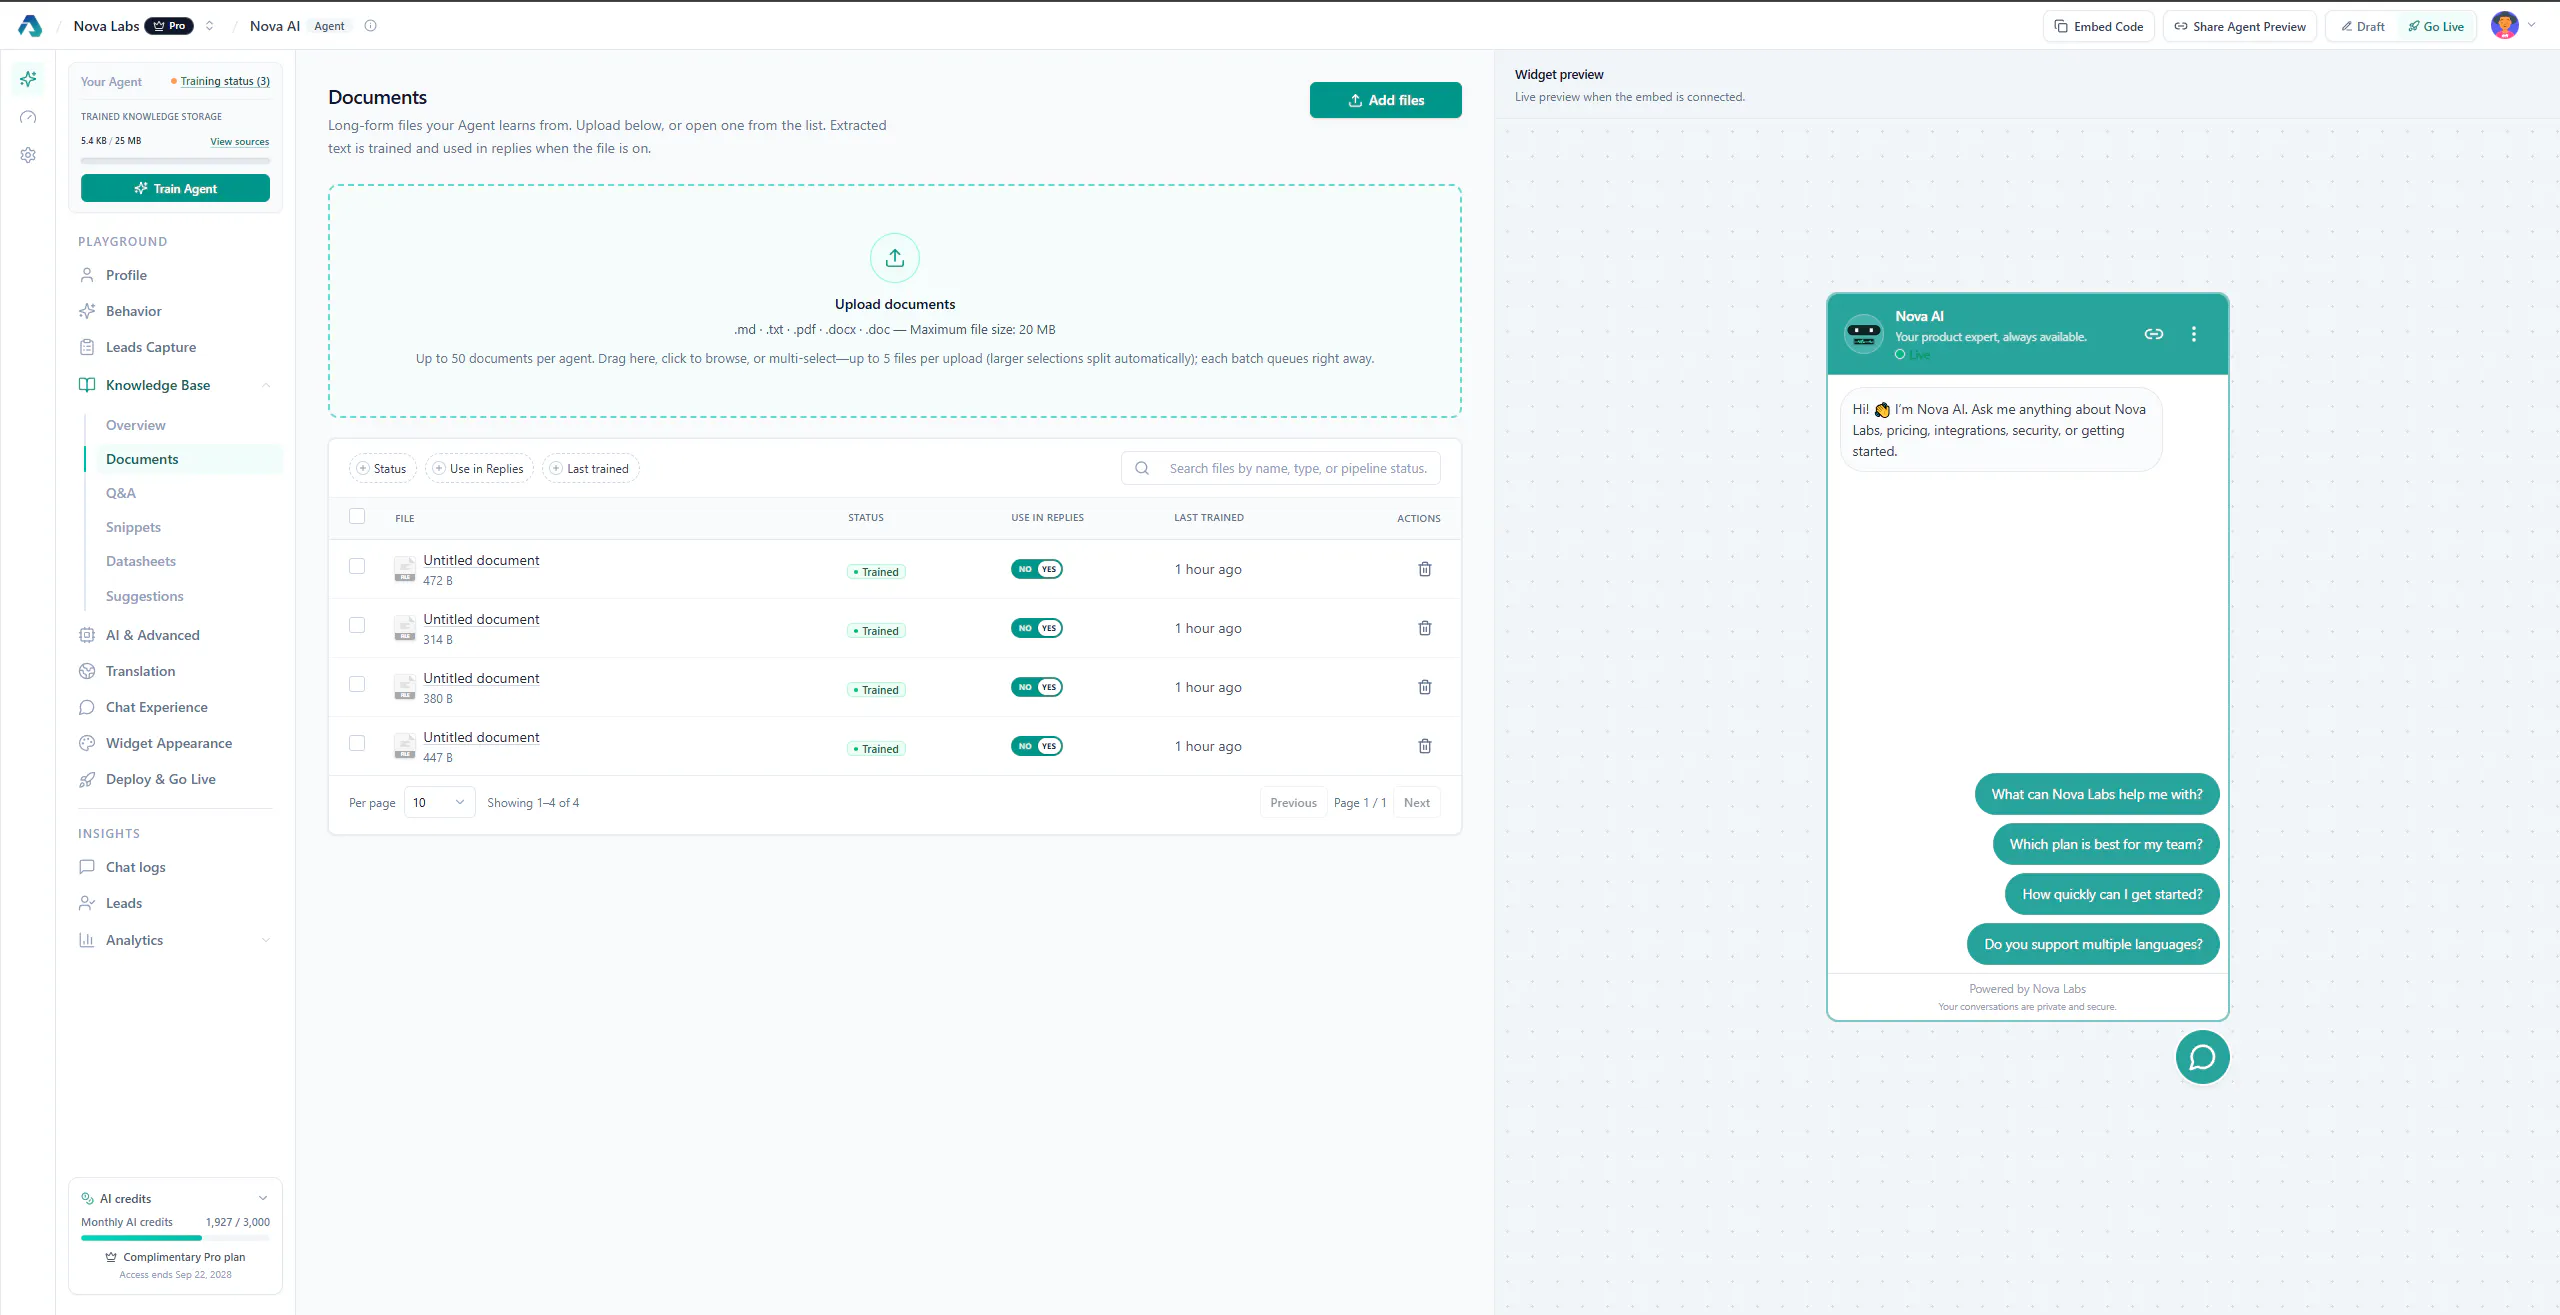Click the Train Agent button
The height and width of the screenshot is (1315, 2560).
pos(175,188)
